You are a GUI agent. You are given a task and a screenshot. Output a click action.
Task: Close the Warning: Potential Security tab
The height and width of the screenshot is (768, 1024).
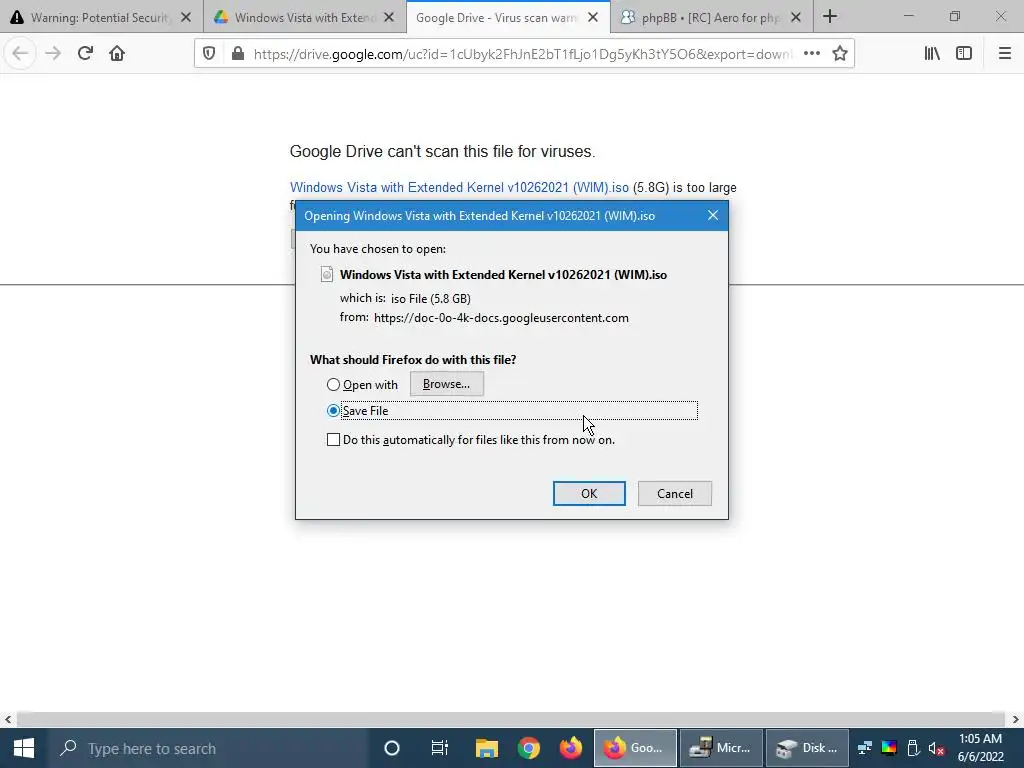click(186, 18)
